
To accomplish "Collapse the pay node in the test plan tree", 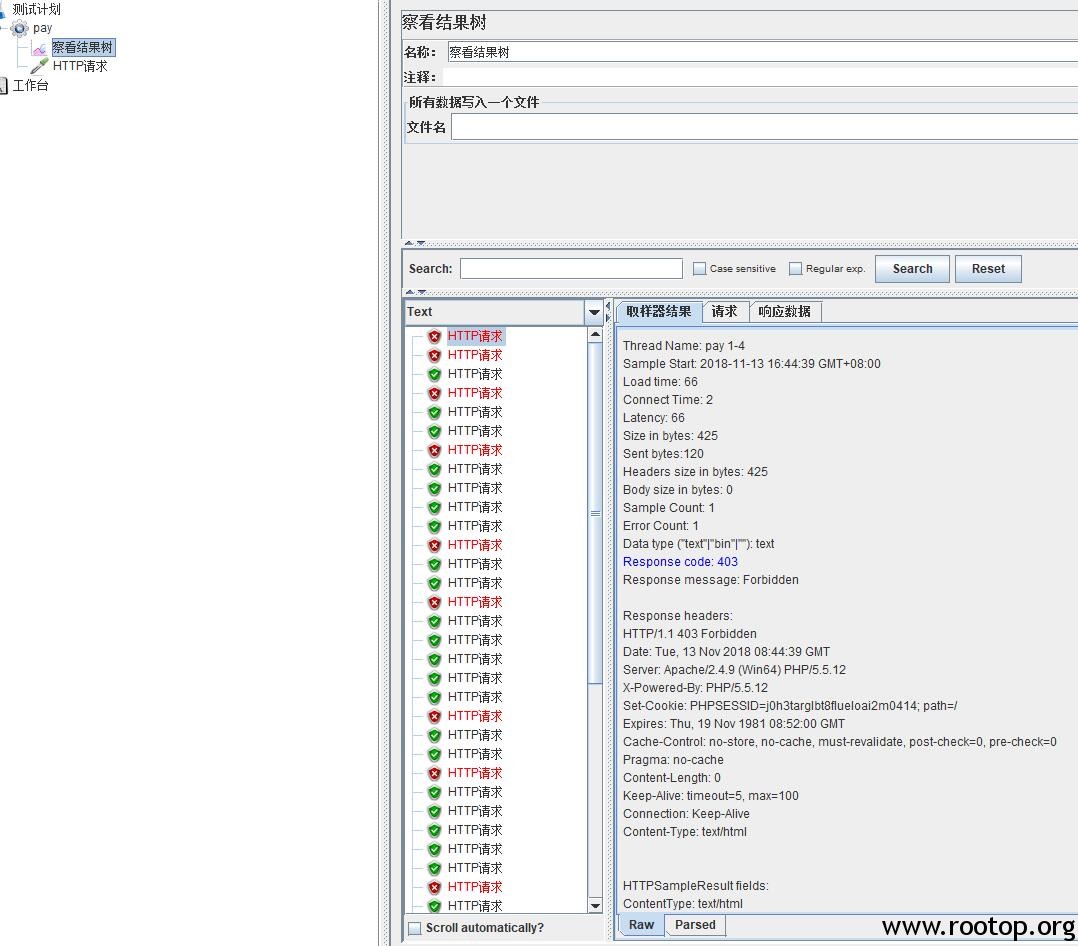I will click(x=3, y=28).
